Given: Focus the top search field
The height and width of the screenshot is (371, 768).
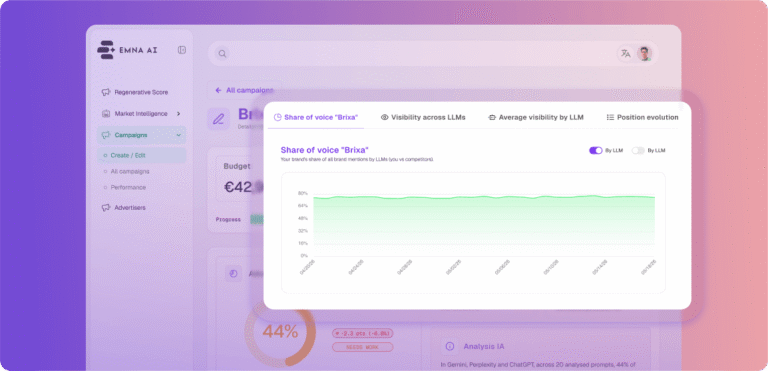Looking at the screenshot, I should point(433,54).
